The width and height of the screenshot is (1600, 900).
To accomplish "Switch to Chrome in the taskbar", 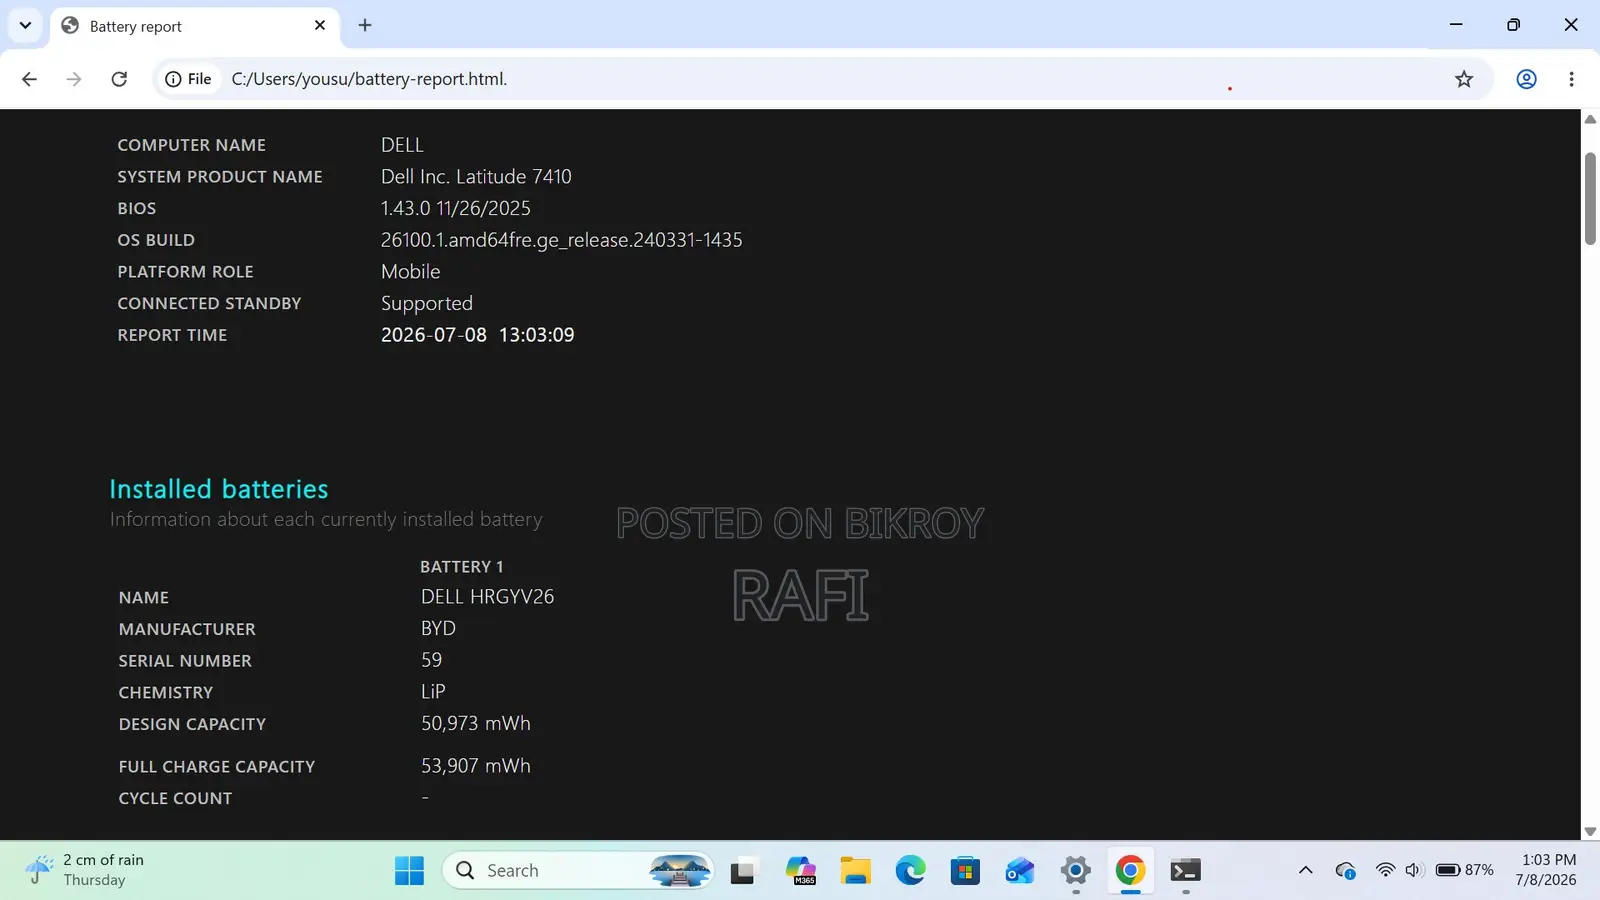I will [1131, 871].
